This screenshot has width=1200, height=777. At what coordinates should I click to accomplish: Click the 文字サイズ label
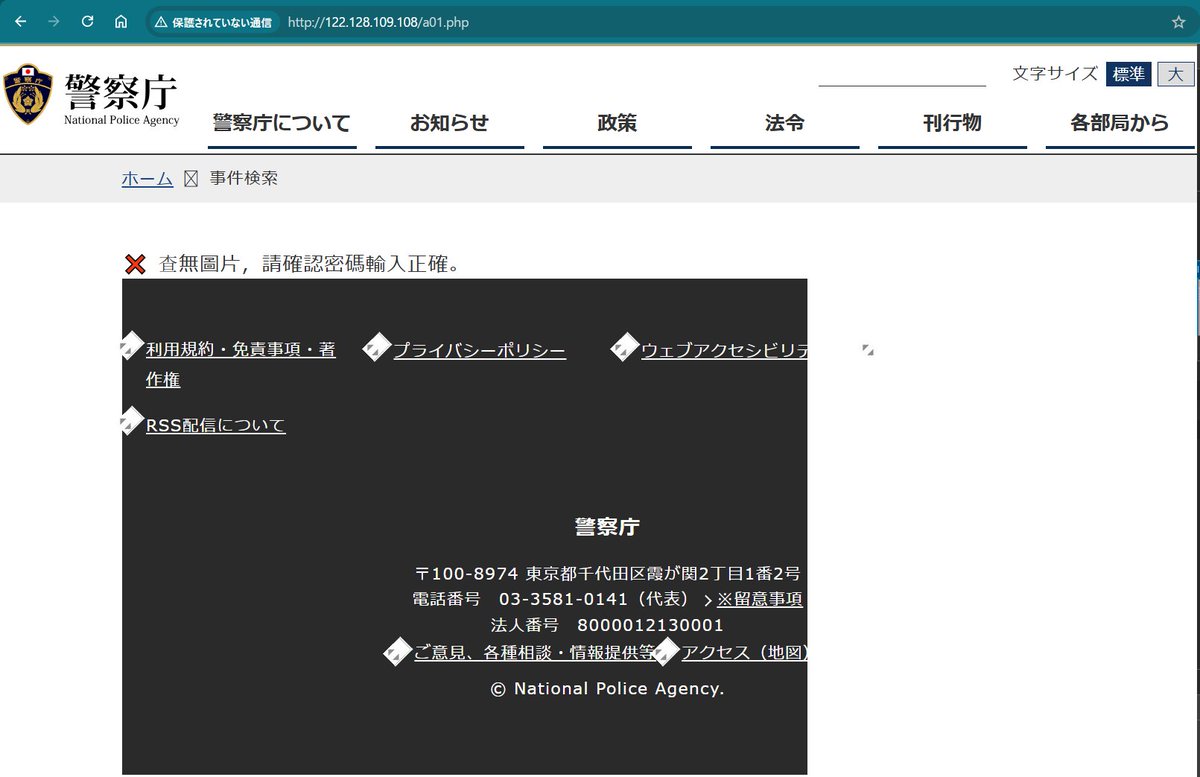(1055, 74)
